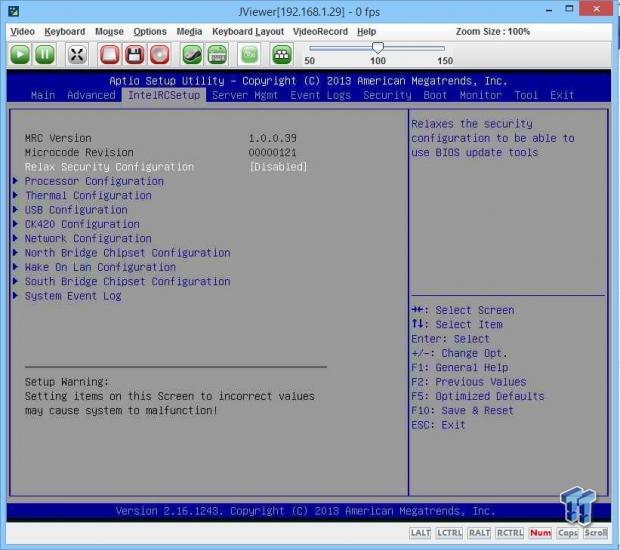This screenshot has height=550, width=620.
Task: Click the green Play redirection icon
Action: click(19, 54)
